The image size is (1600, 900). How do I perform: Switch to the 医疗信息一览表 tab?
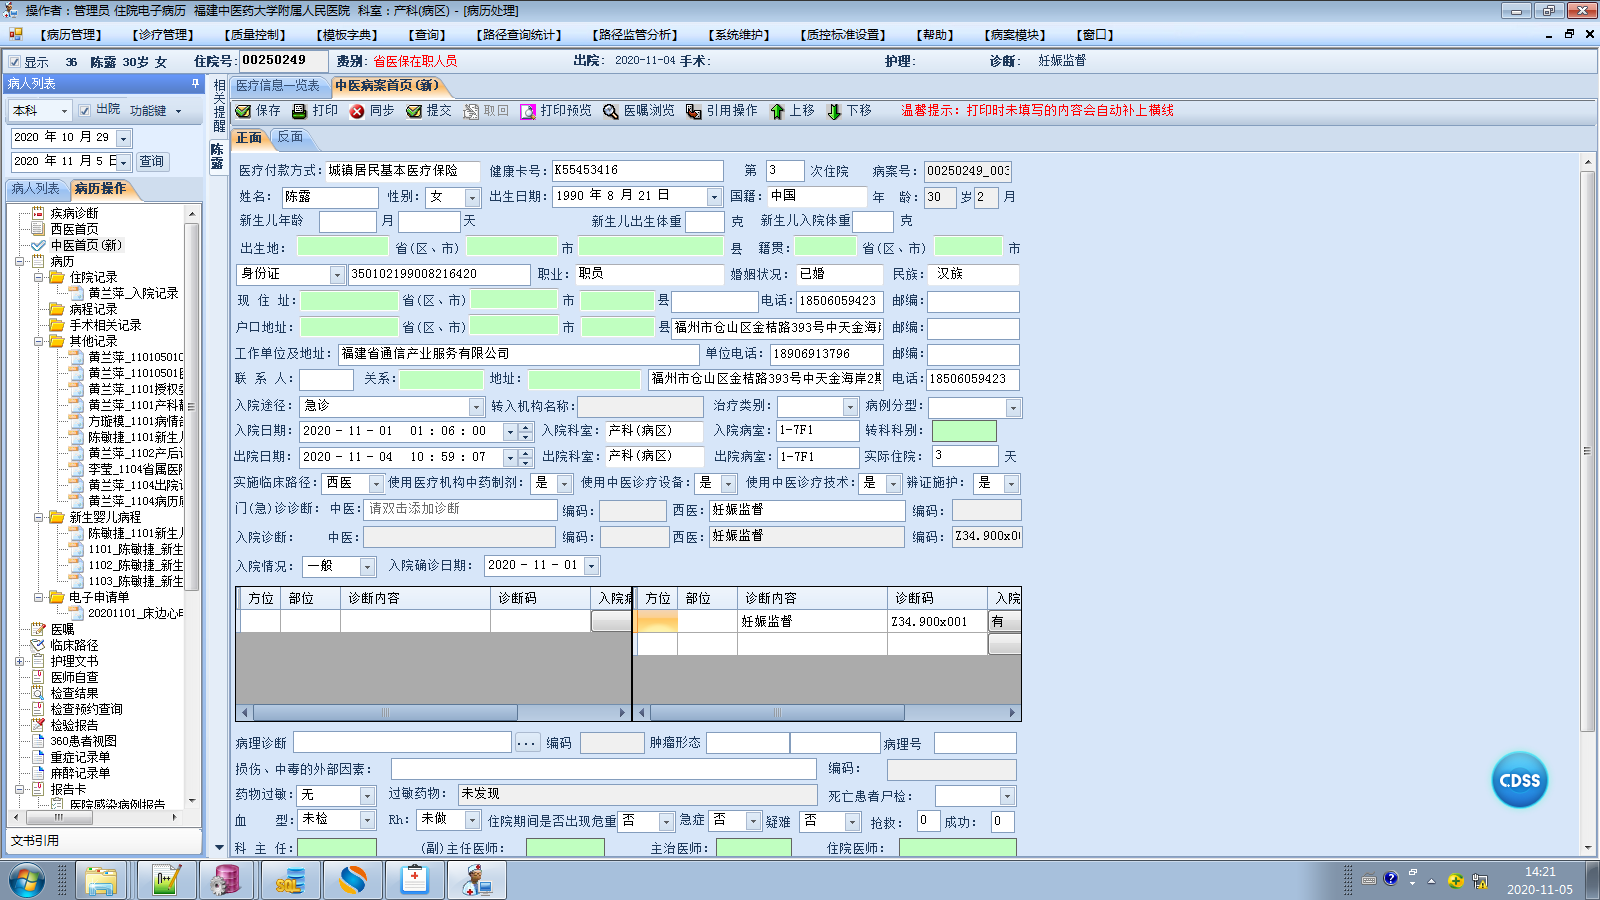[278, 86]
